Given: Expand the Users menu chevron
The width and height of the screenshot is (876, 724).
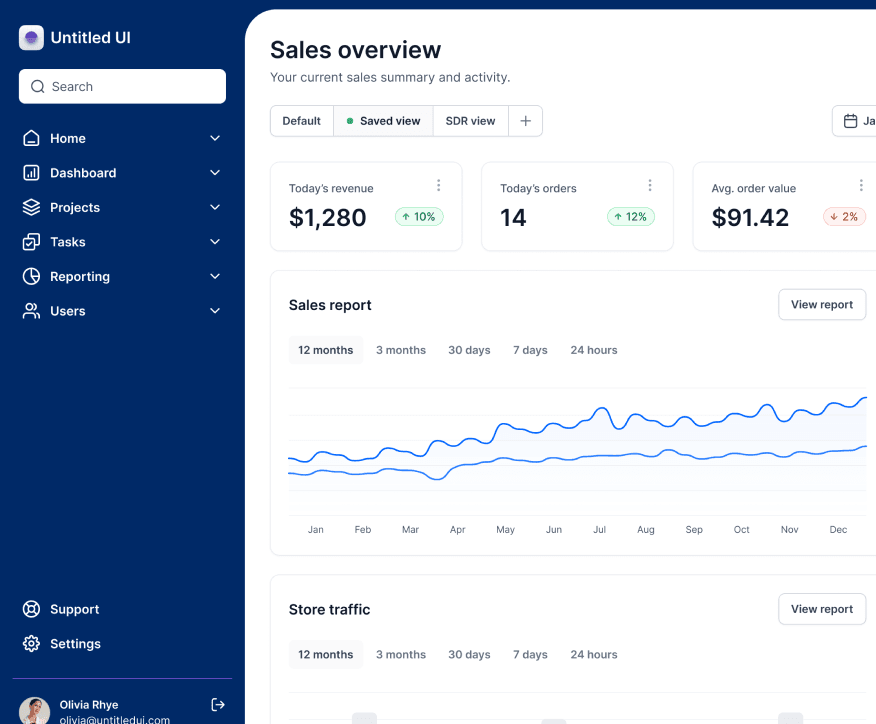Looking at the screenshot, I should [215, 311].
